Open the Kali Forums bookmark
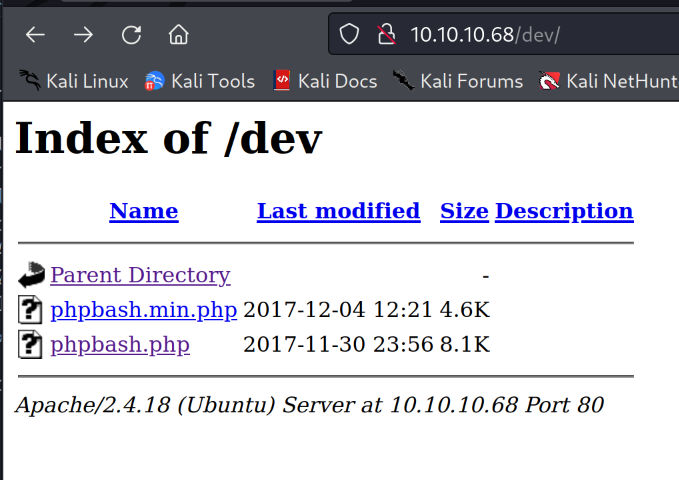This screenshot has width=679, height=480. point(458,81)
